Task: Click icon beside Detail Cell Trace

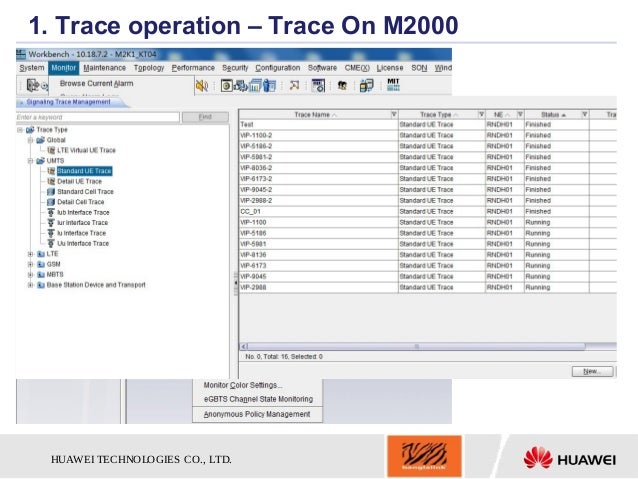Action: pos(51,202)
